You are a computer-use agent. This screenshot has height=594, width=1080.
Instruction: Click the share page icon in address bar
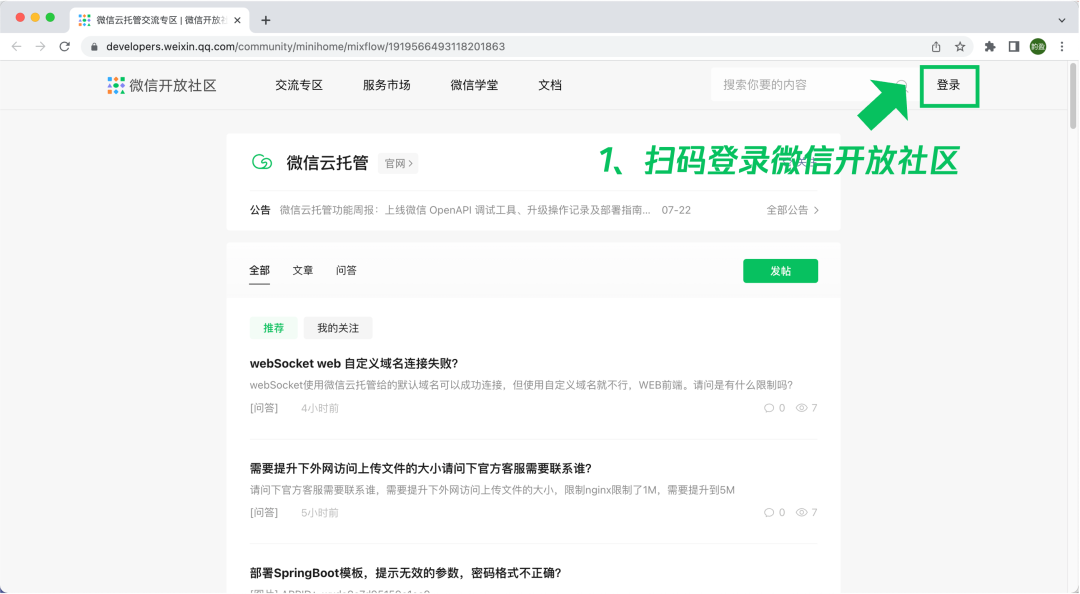936,47
